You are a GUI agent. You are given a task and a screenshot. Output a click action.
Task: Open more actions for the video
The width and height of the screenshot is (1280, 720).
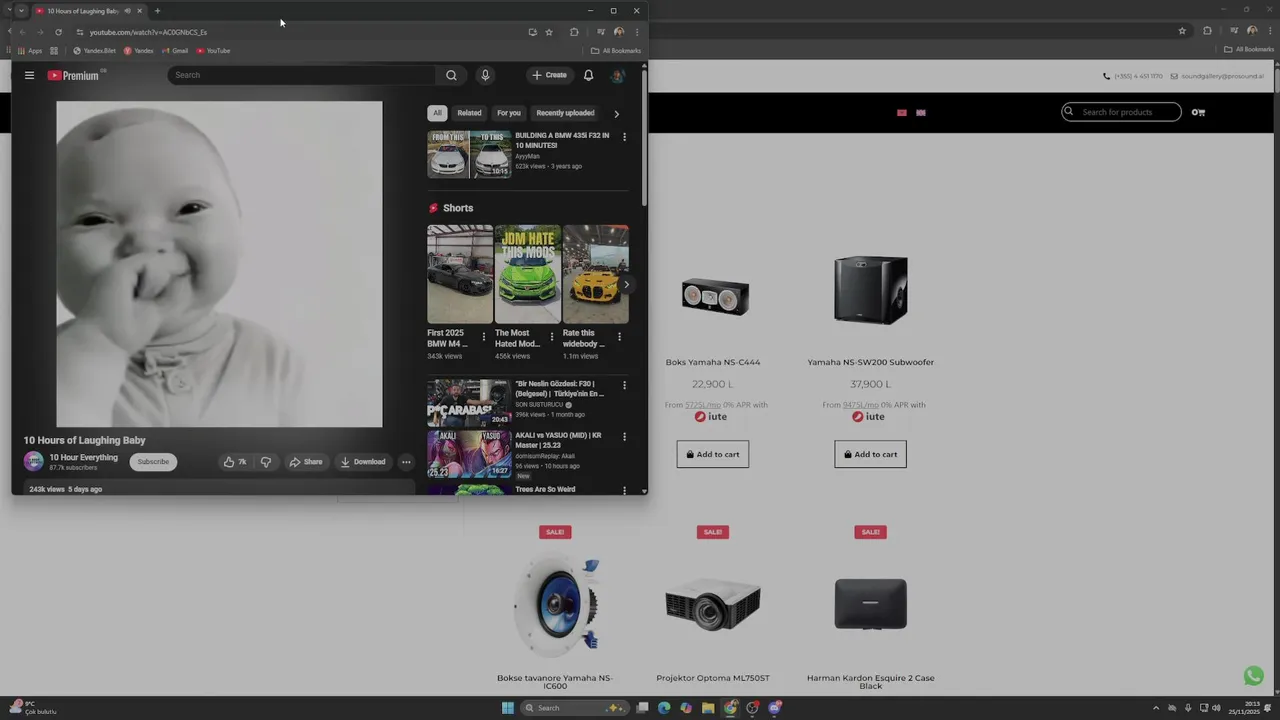click(x=406, y=462)
